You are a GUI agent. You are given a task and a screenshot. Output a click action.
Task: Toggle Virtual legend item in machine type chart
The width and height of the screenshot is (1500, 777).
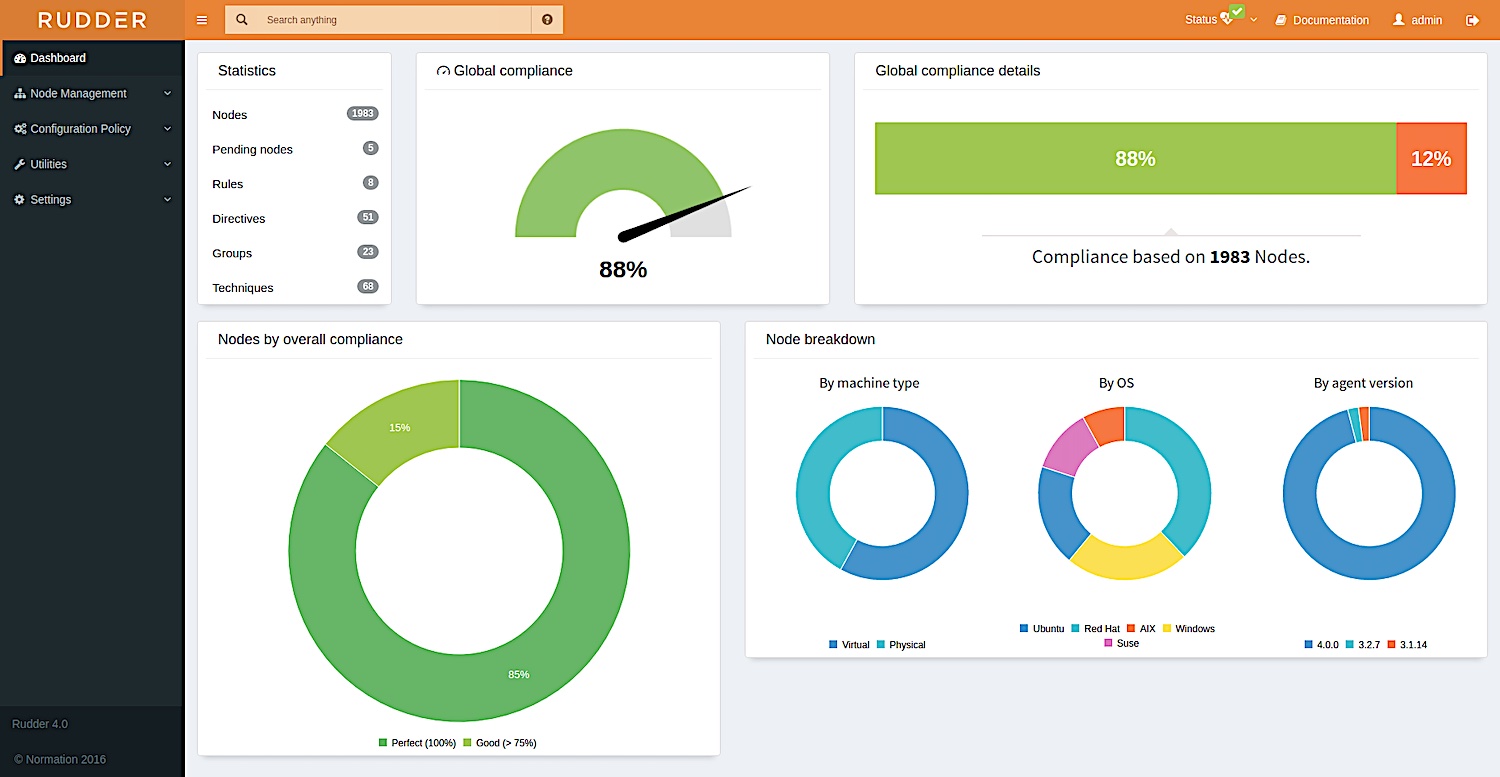[849, 645]
